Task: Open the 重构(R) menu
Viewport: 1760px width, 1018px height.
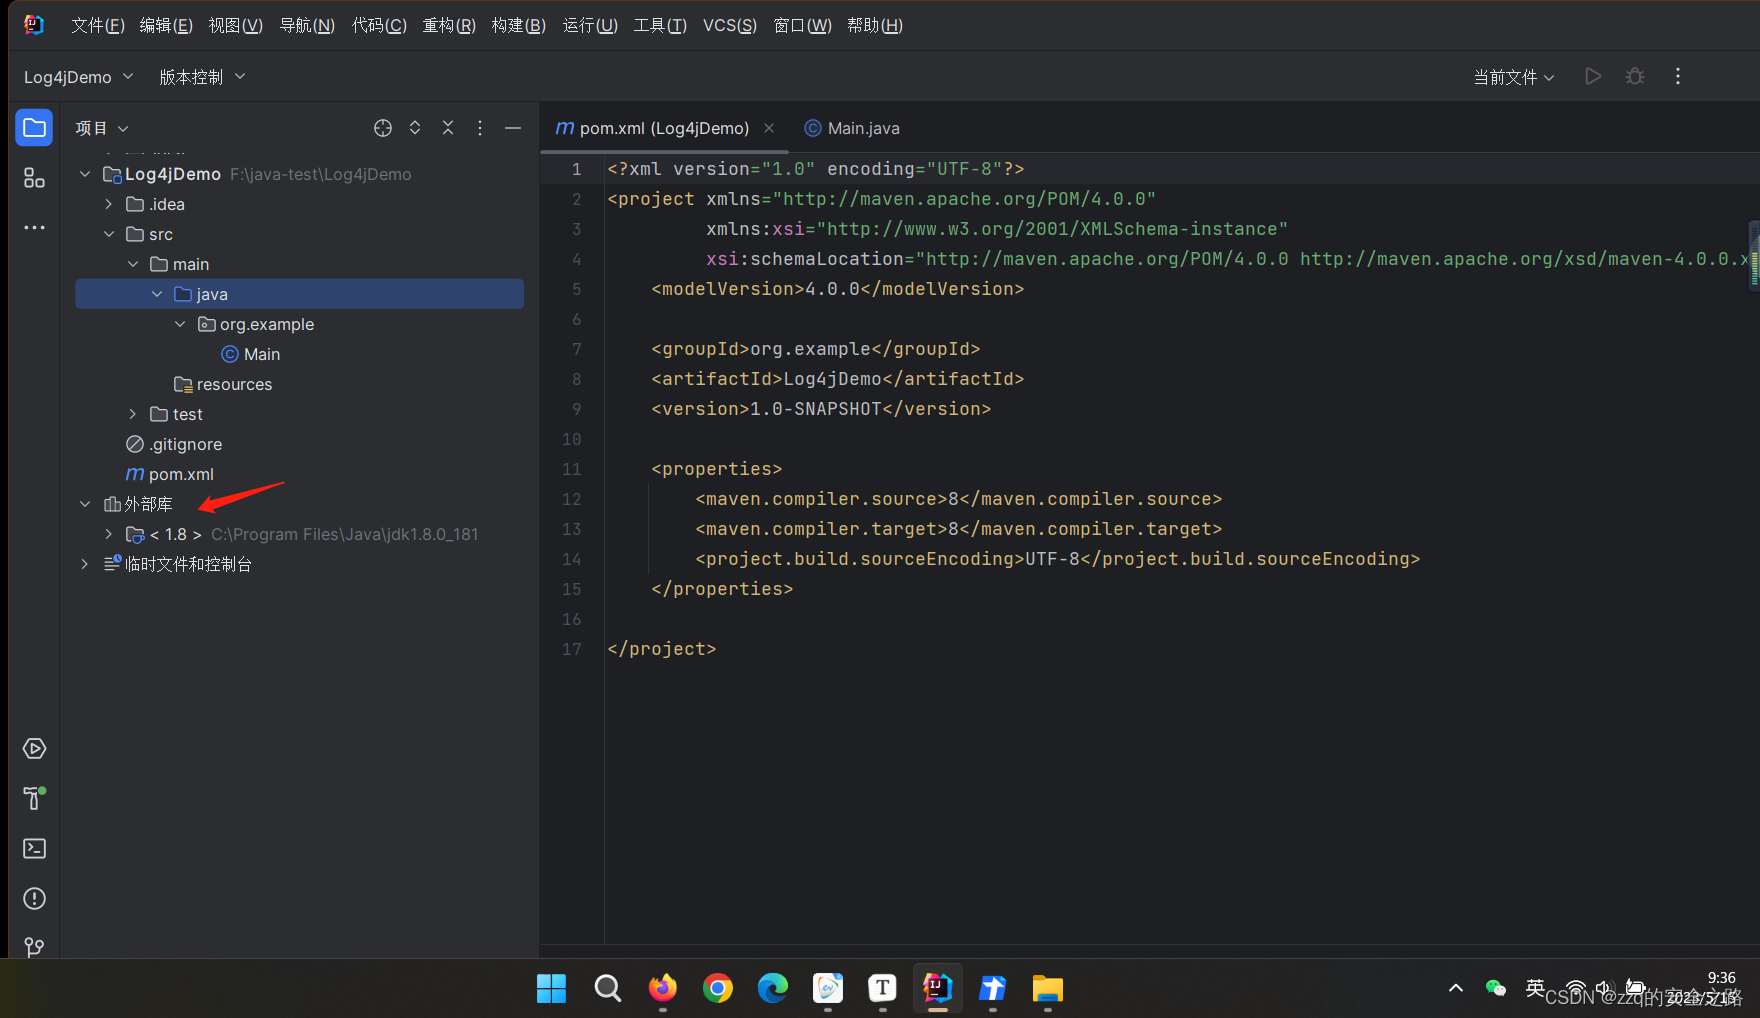Action: [449, 25]
